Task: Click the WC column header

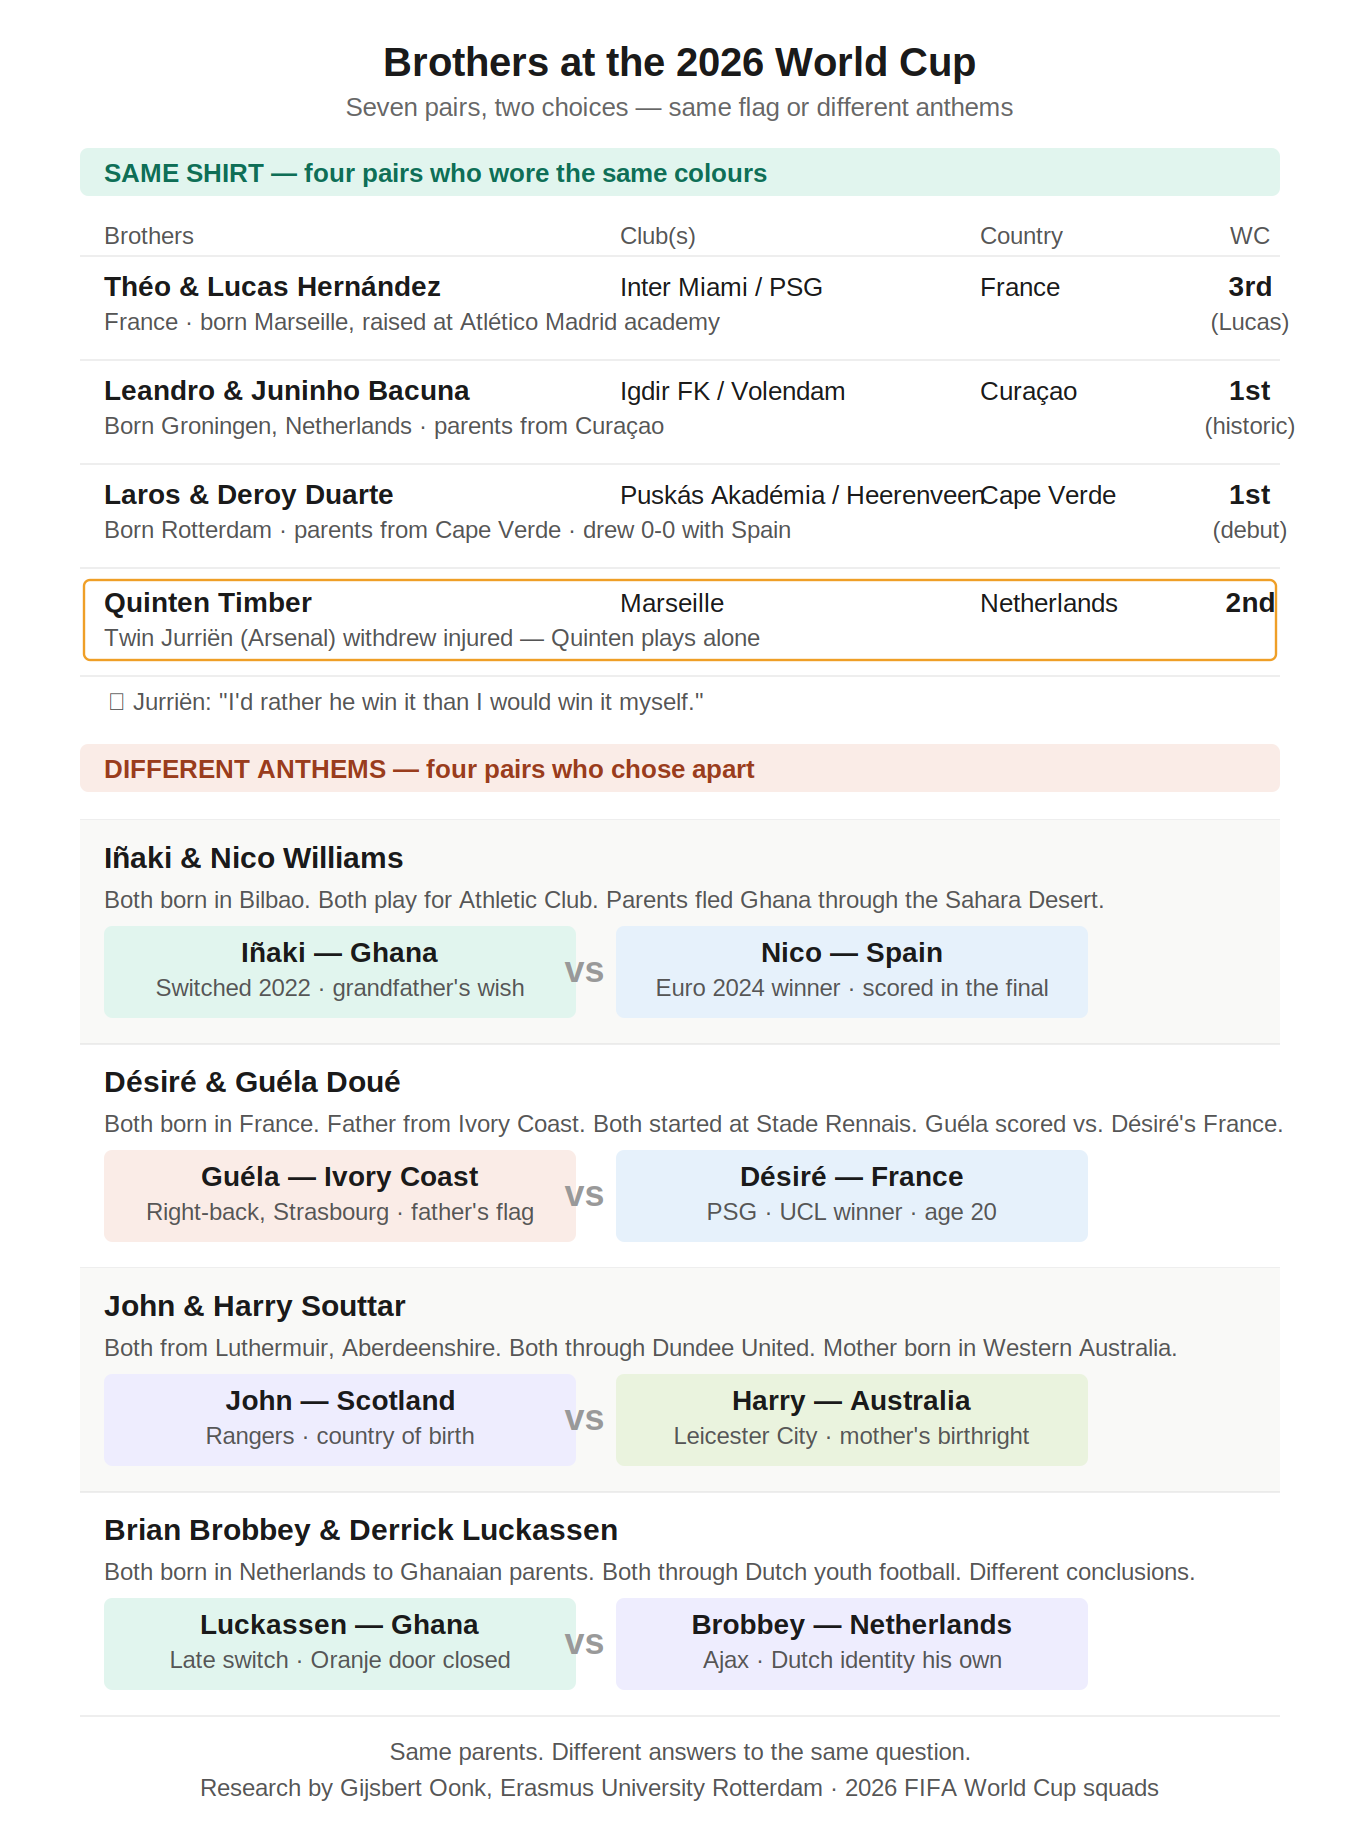Action: coord(1250,236)
